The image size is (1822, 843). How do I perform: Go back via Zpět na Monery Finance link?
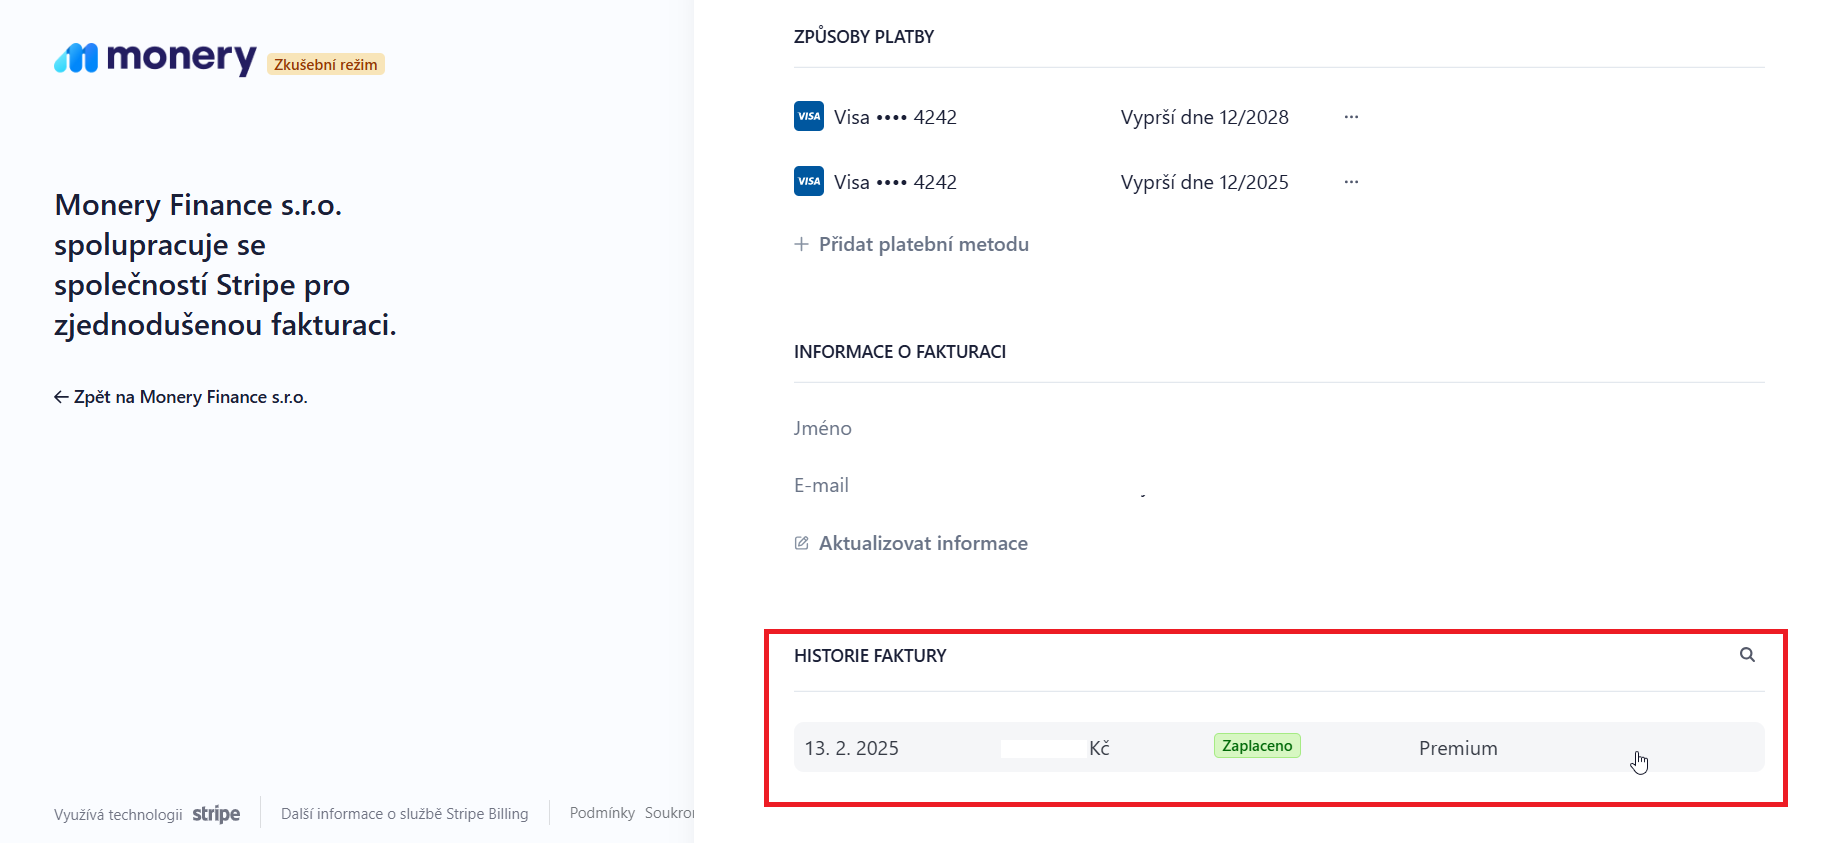pyautogui.click(x=181, y=397)
